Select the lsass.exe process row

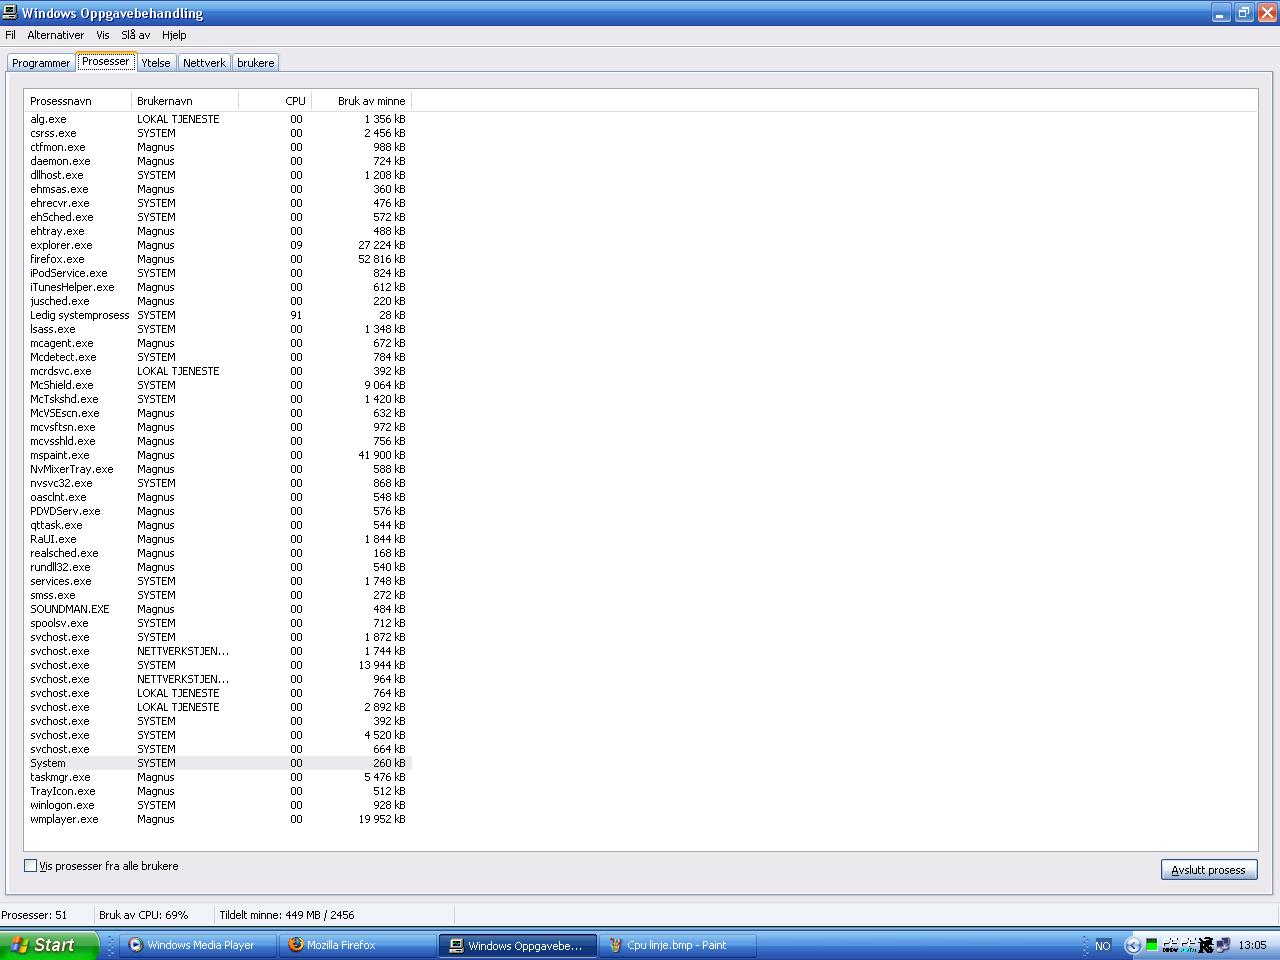pyautogui.click(x=218, y=329)
